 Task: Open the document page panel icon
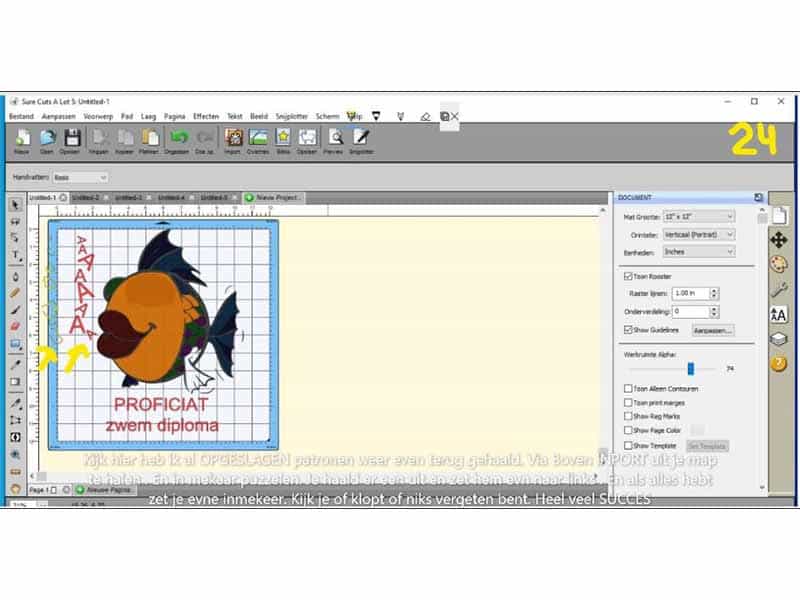[x=779, y=215]
